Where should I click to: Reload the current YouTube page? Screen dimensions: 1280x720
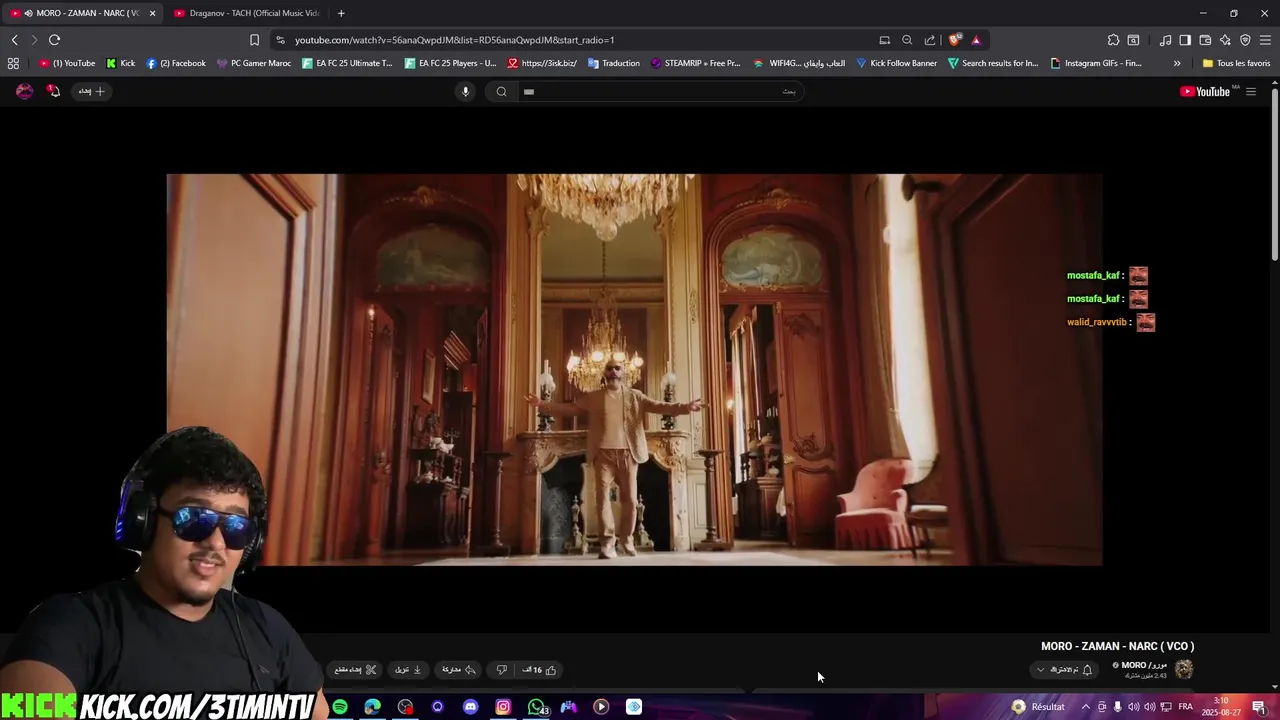(54, 40)
